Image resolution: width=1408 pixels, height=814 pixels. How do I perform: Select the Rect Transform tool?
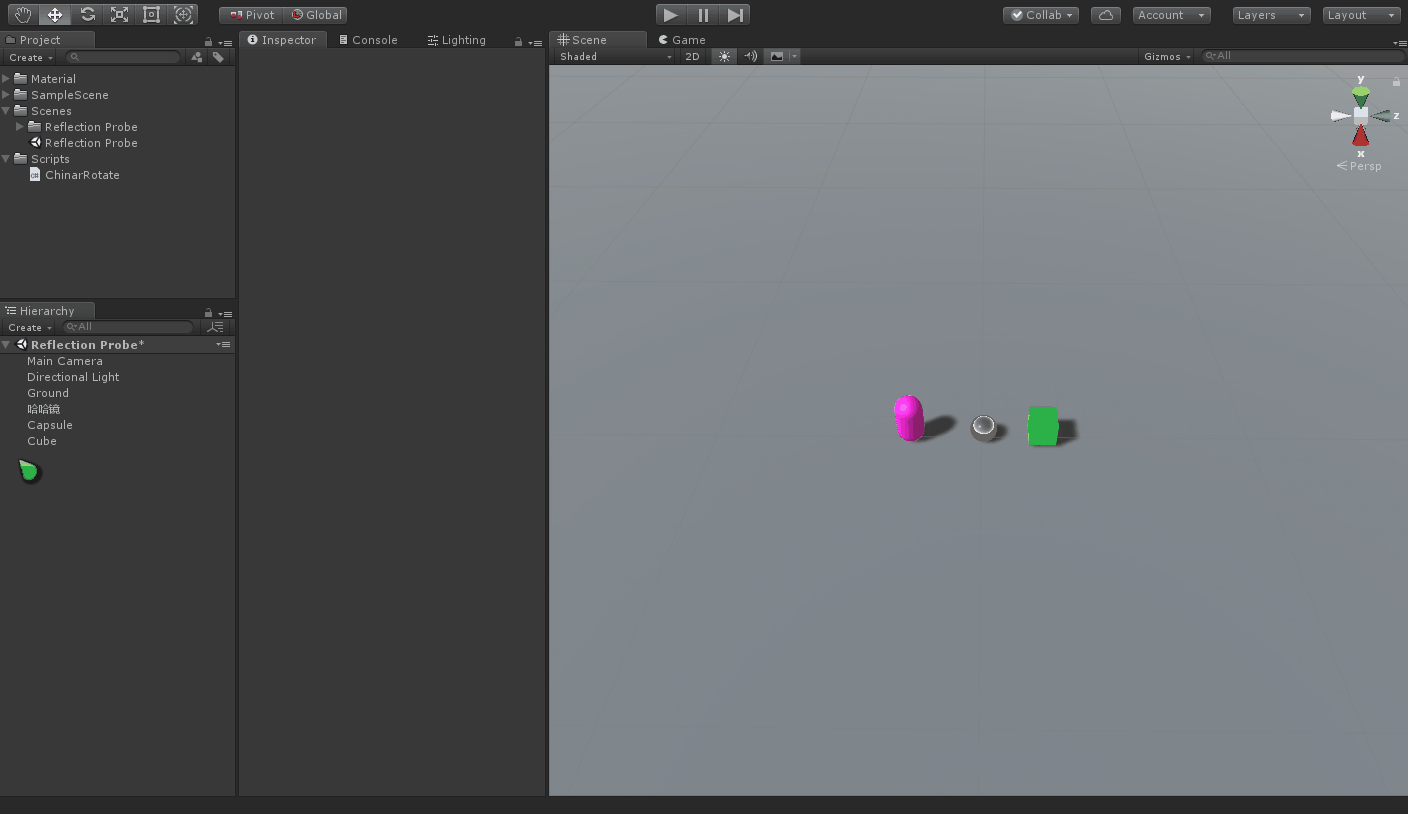[x=151, y=15]
